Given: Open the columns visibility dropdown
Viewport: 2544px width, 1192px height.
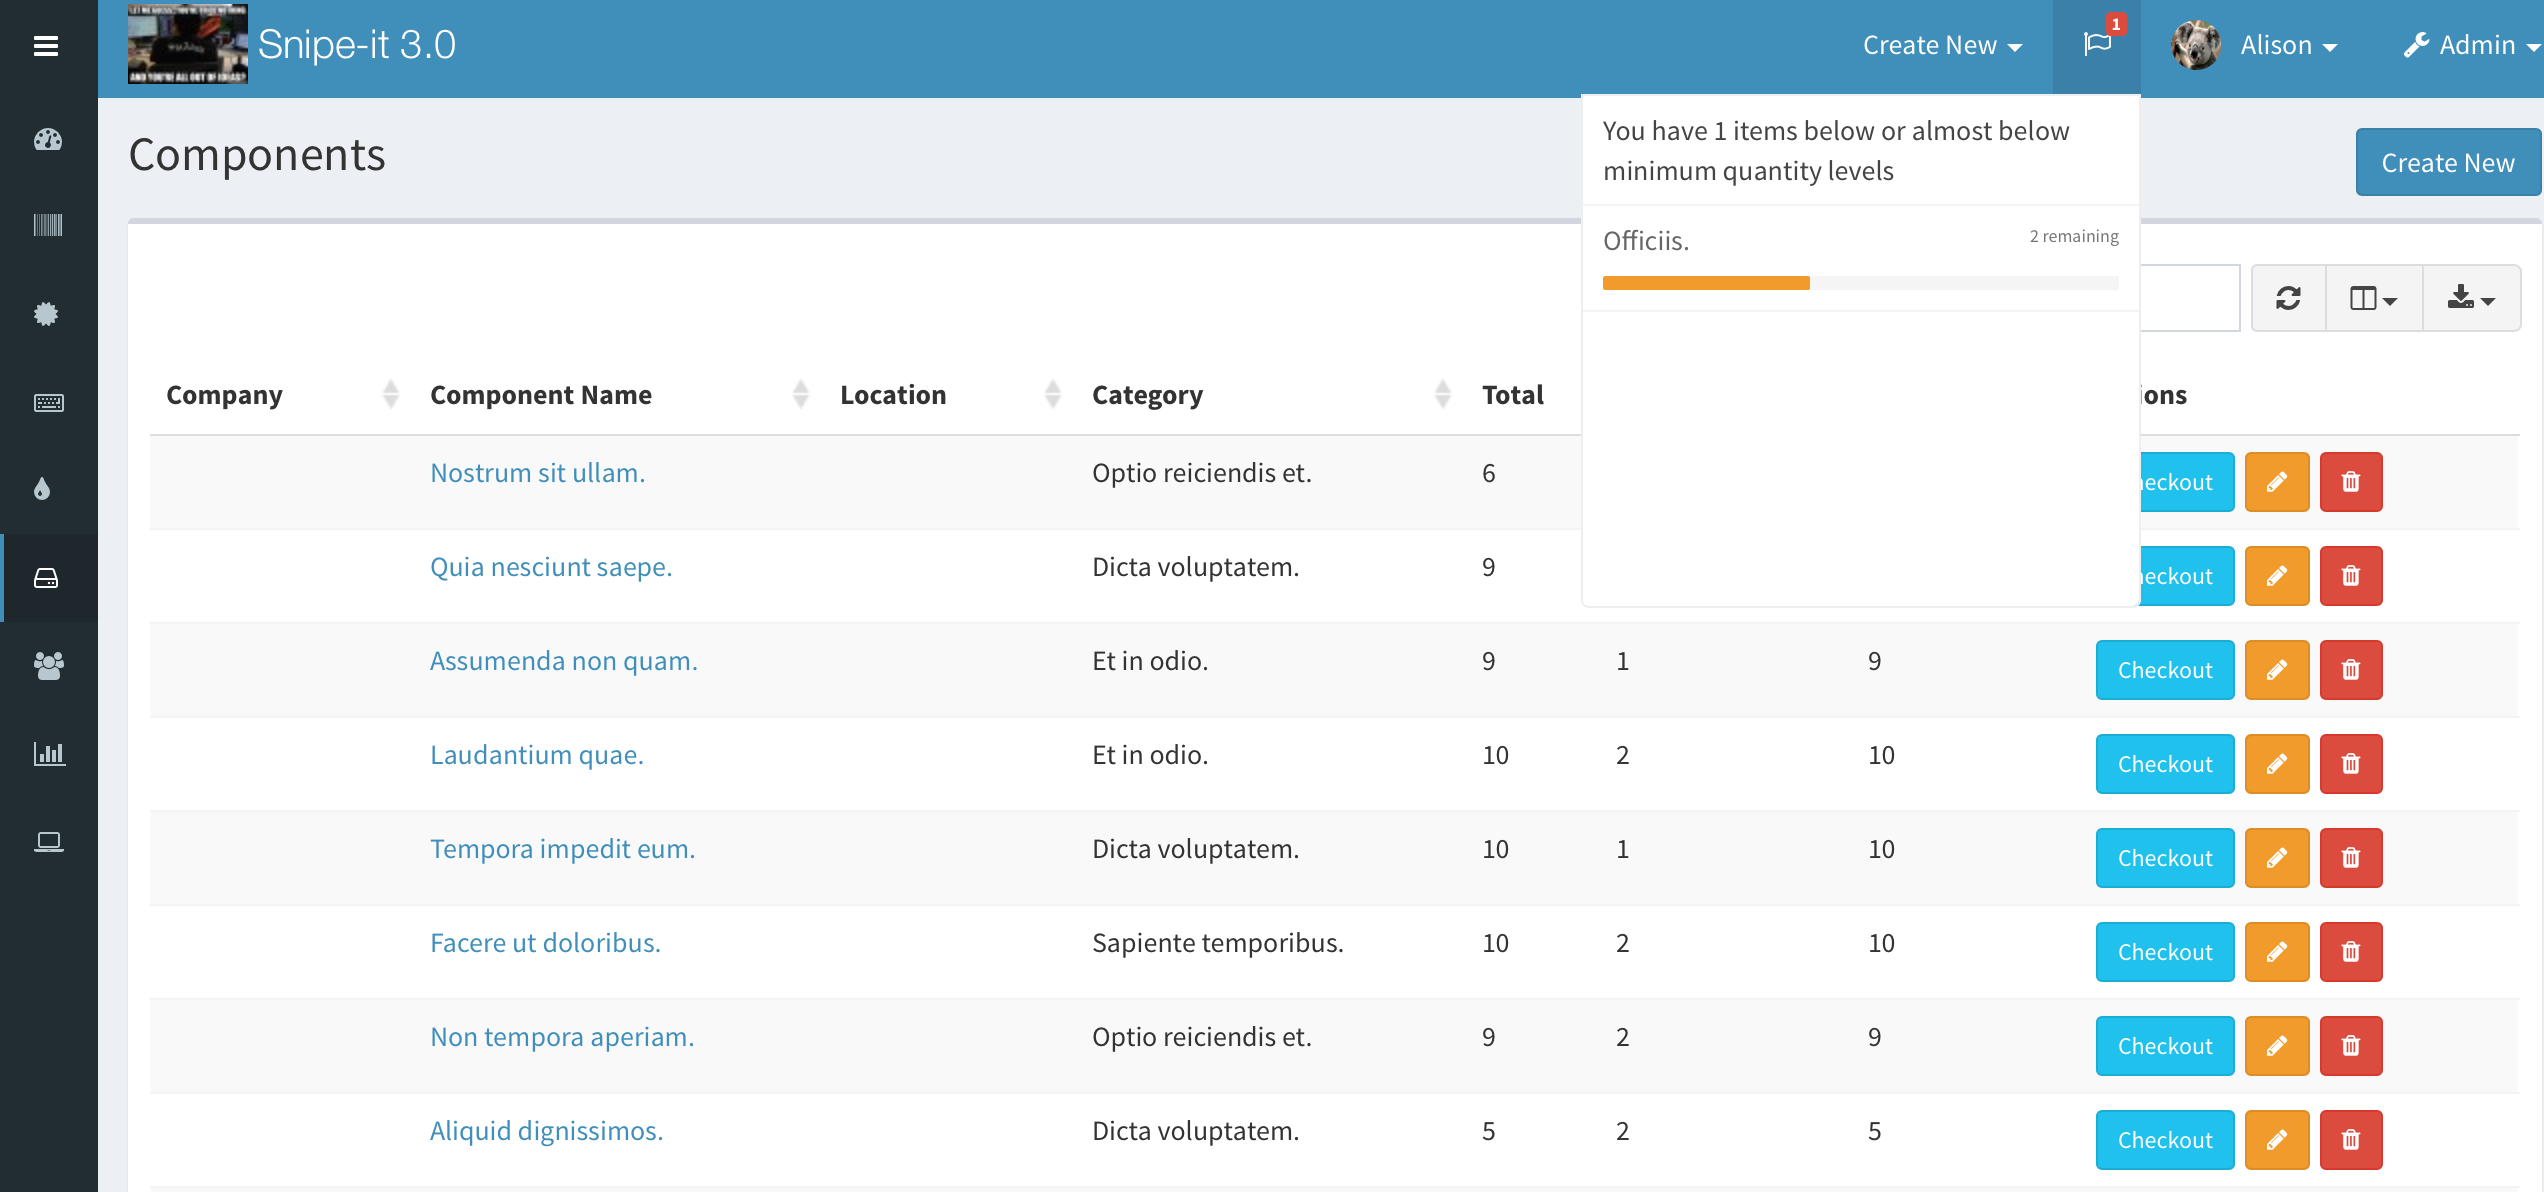Looking at the screenshot, I should tap(2374, 298).
